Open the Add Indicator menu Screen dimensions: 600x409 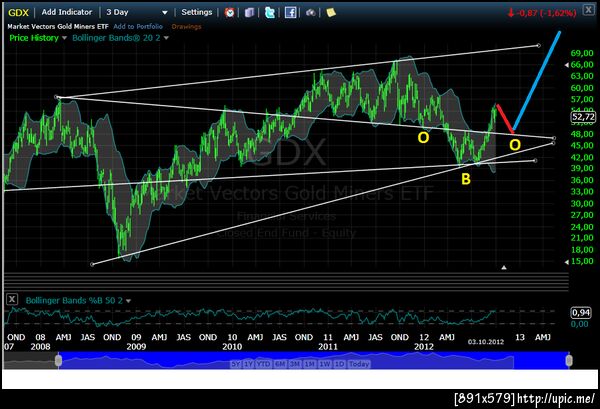tap(67, 12)
